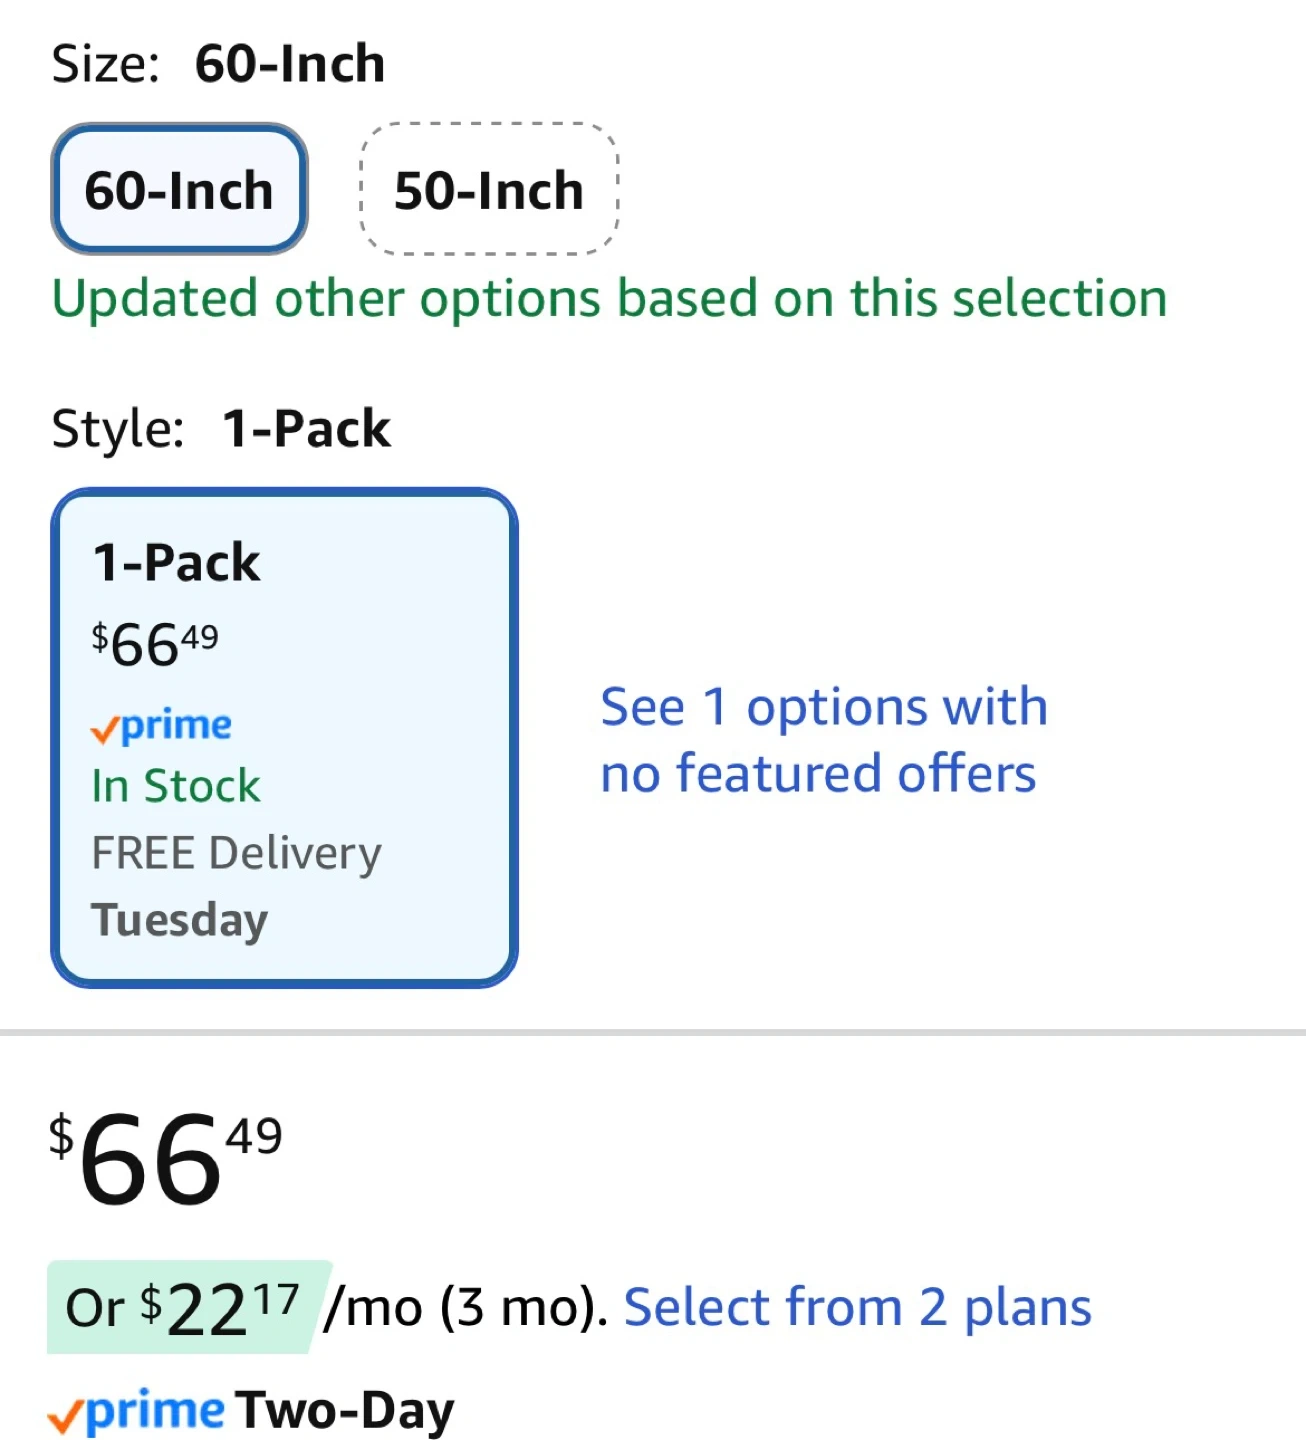Click the "Style:" label text

(x=117, y=429)
